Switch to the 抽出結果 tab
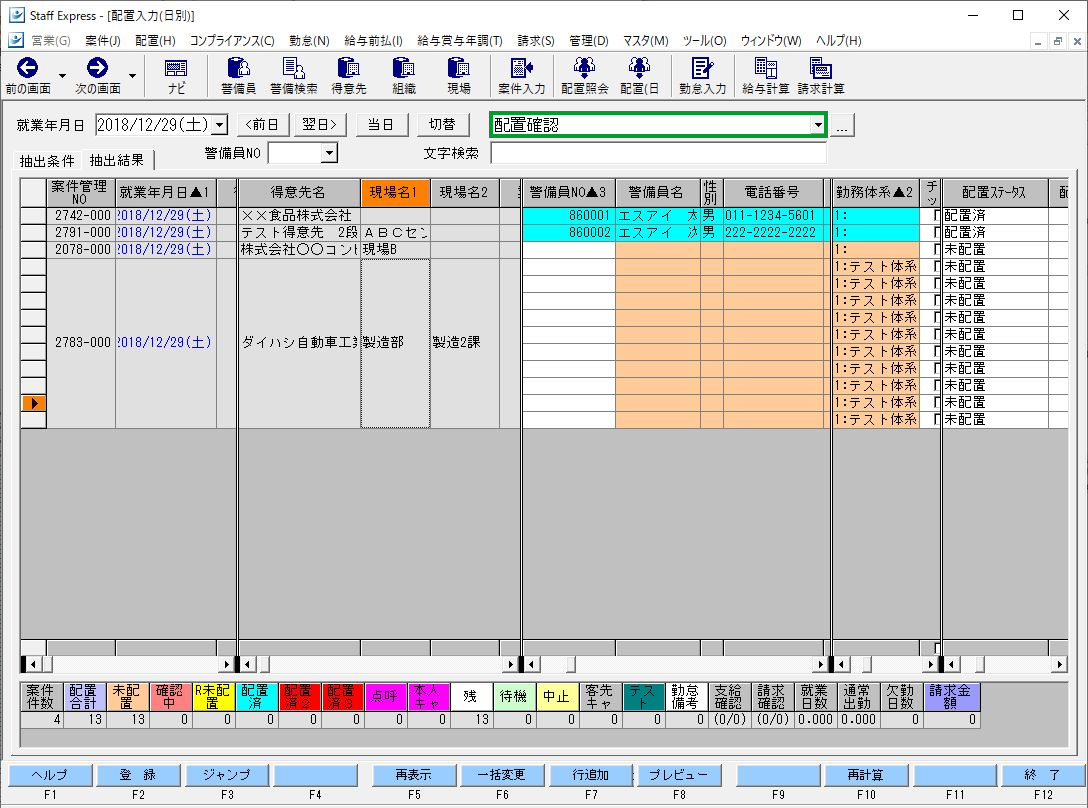Image resolution: width=1088 pixels, height=808 pixels. pos(117,160)
